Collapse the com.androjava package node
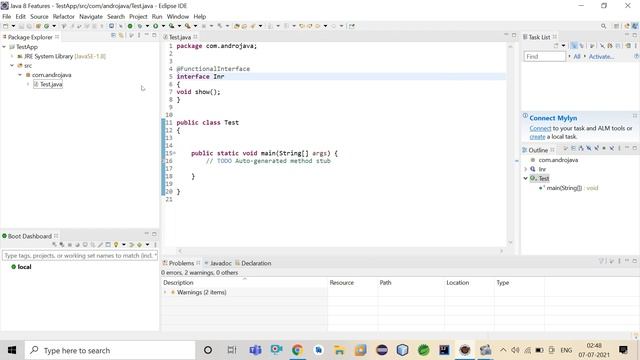The image size is (640, 360). pos(20,75)
